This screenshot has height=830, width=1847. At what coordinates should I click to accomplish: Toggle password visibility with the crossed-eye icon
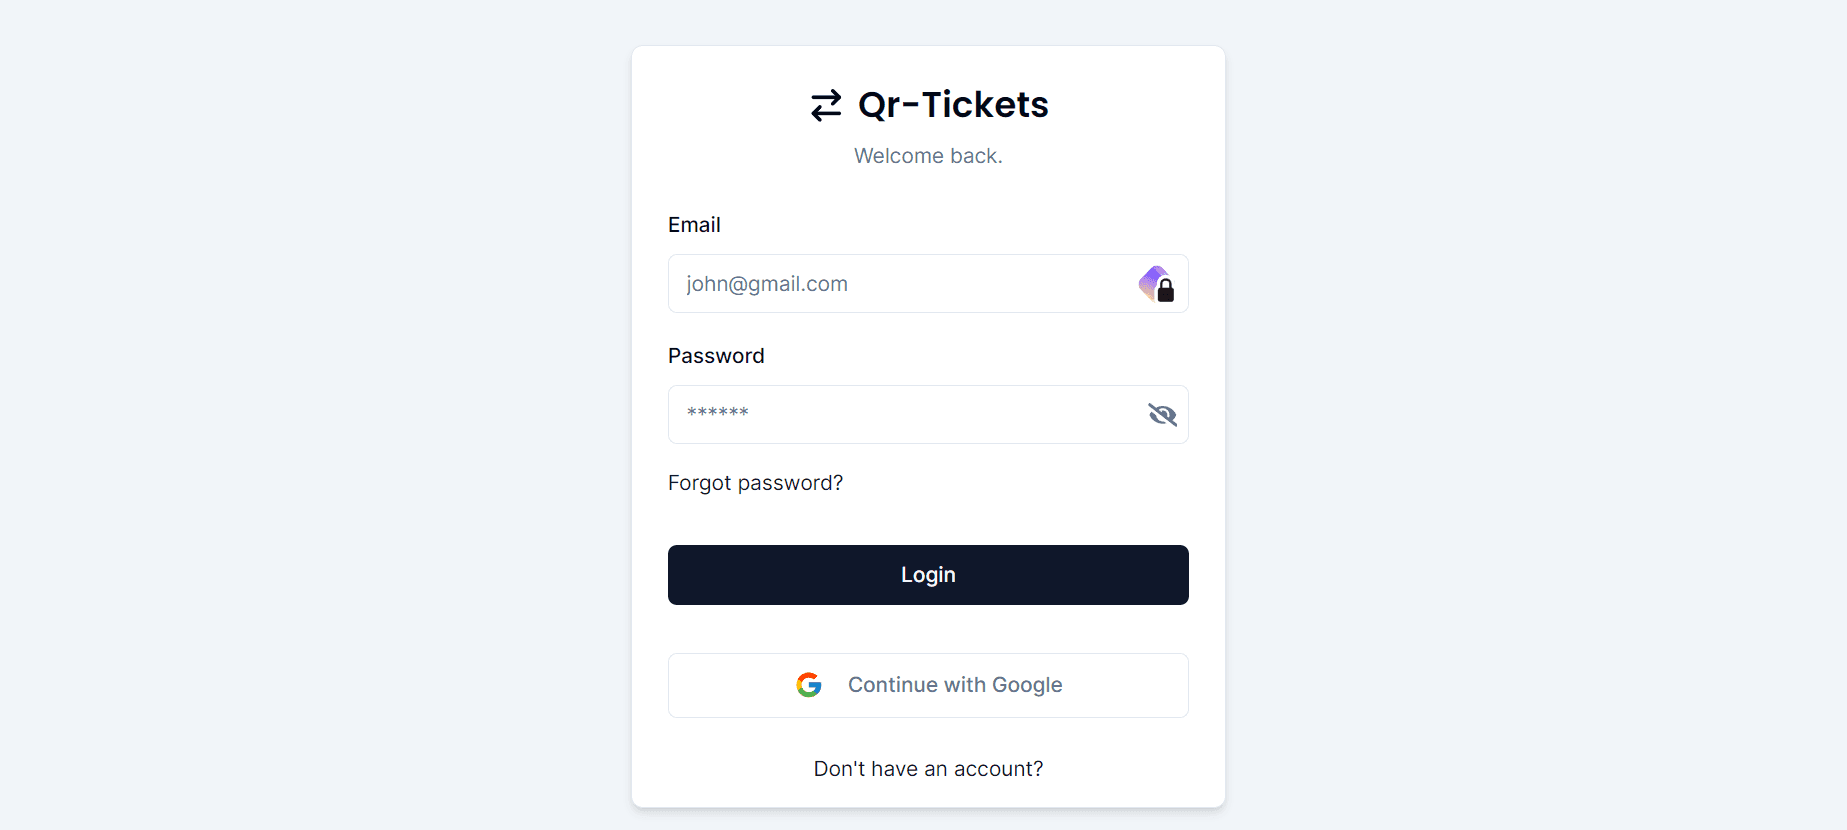coord(1162,415)
